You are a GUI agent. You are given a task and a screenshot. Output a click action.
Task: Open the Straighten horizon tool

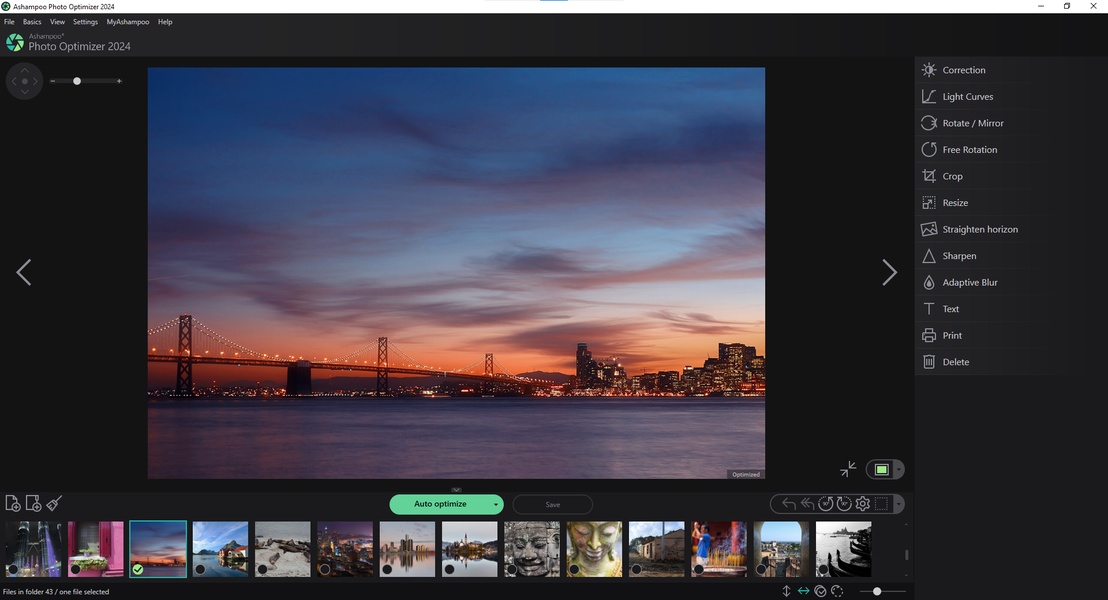pyautogui.click(x=979, y=229)
